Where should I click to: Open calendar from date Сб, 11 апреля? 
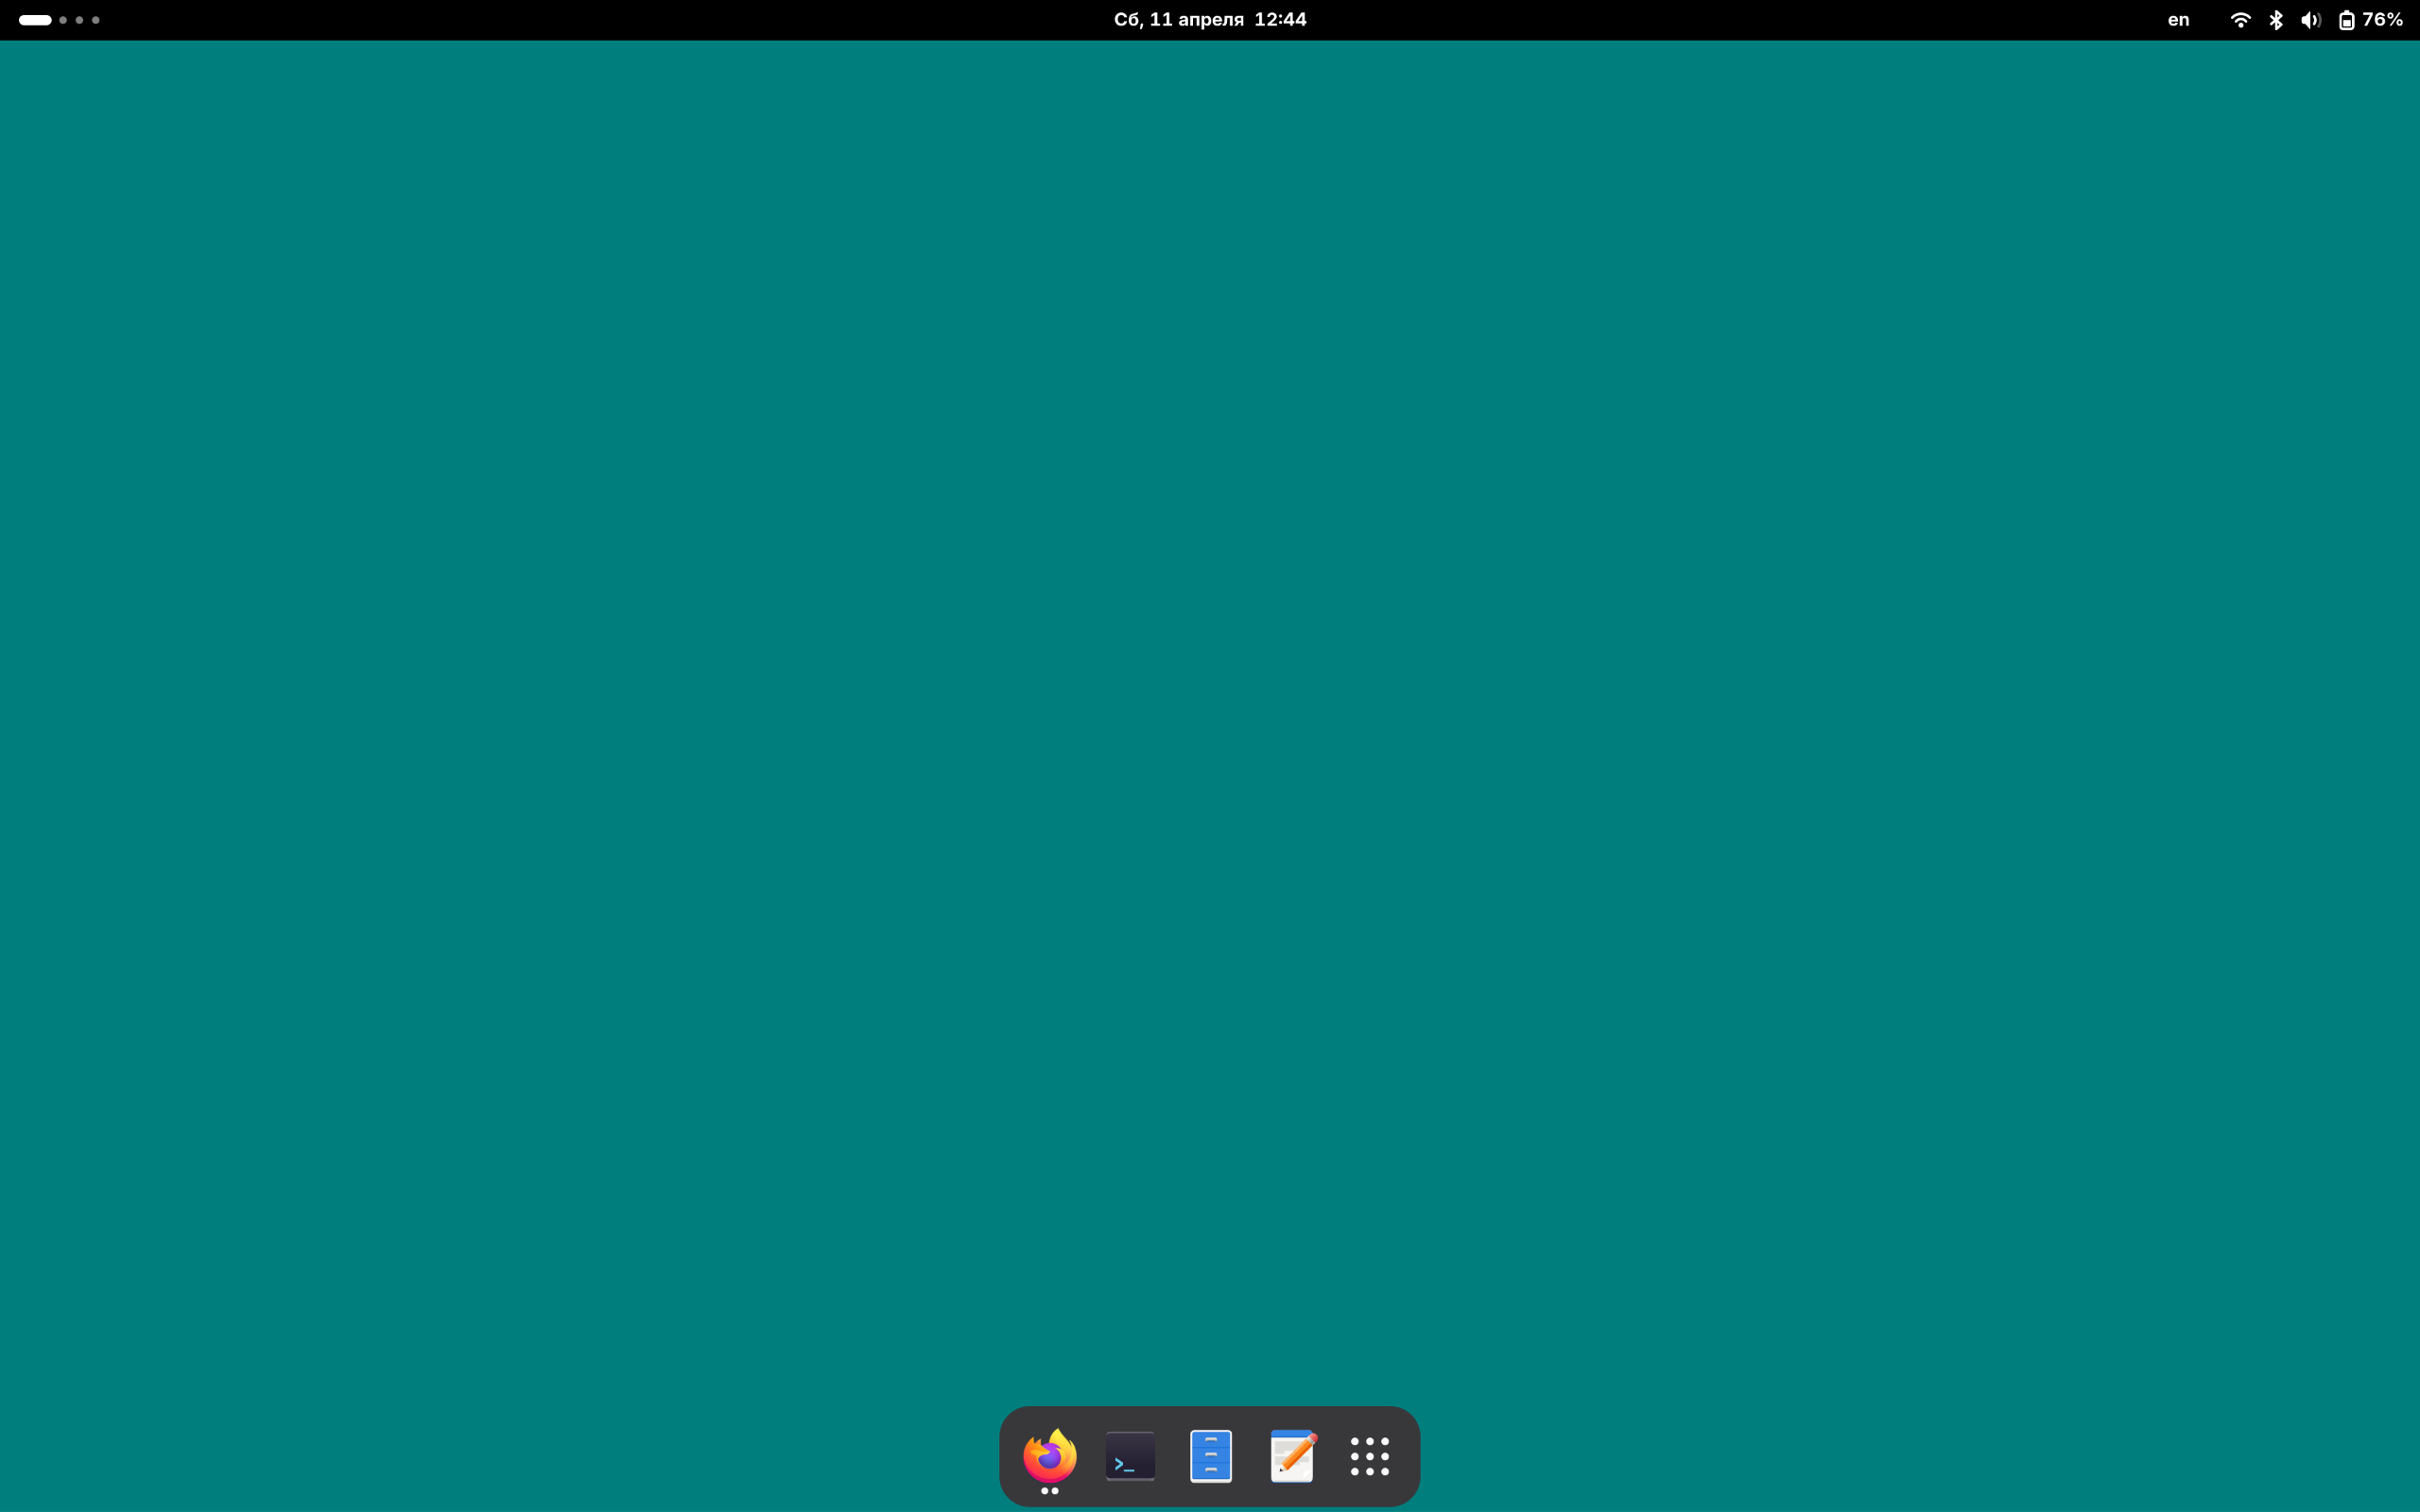point(1178,20)
